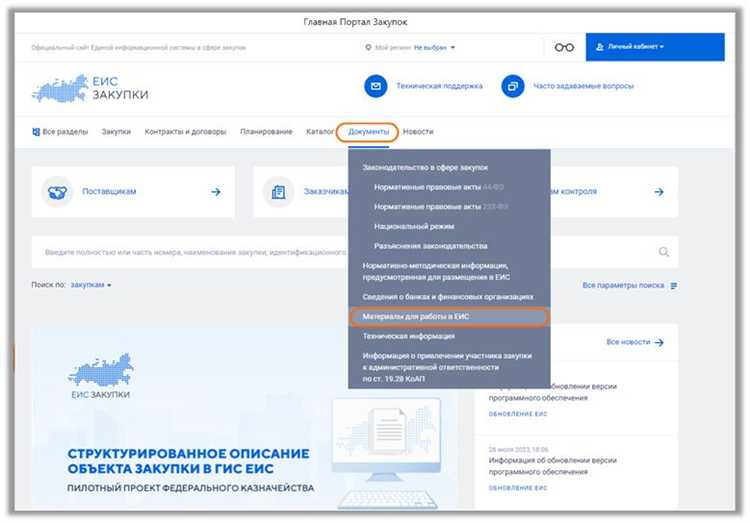The height and width of the screenshot is (523, 750).
Task: Click second ОБНОВЛЕНИЕ ЕИС tag
Action: click(518, 488)
